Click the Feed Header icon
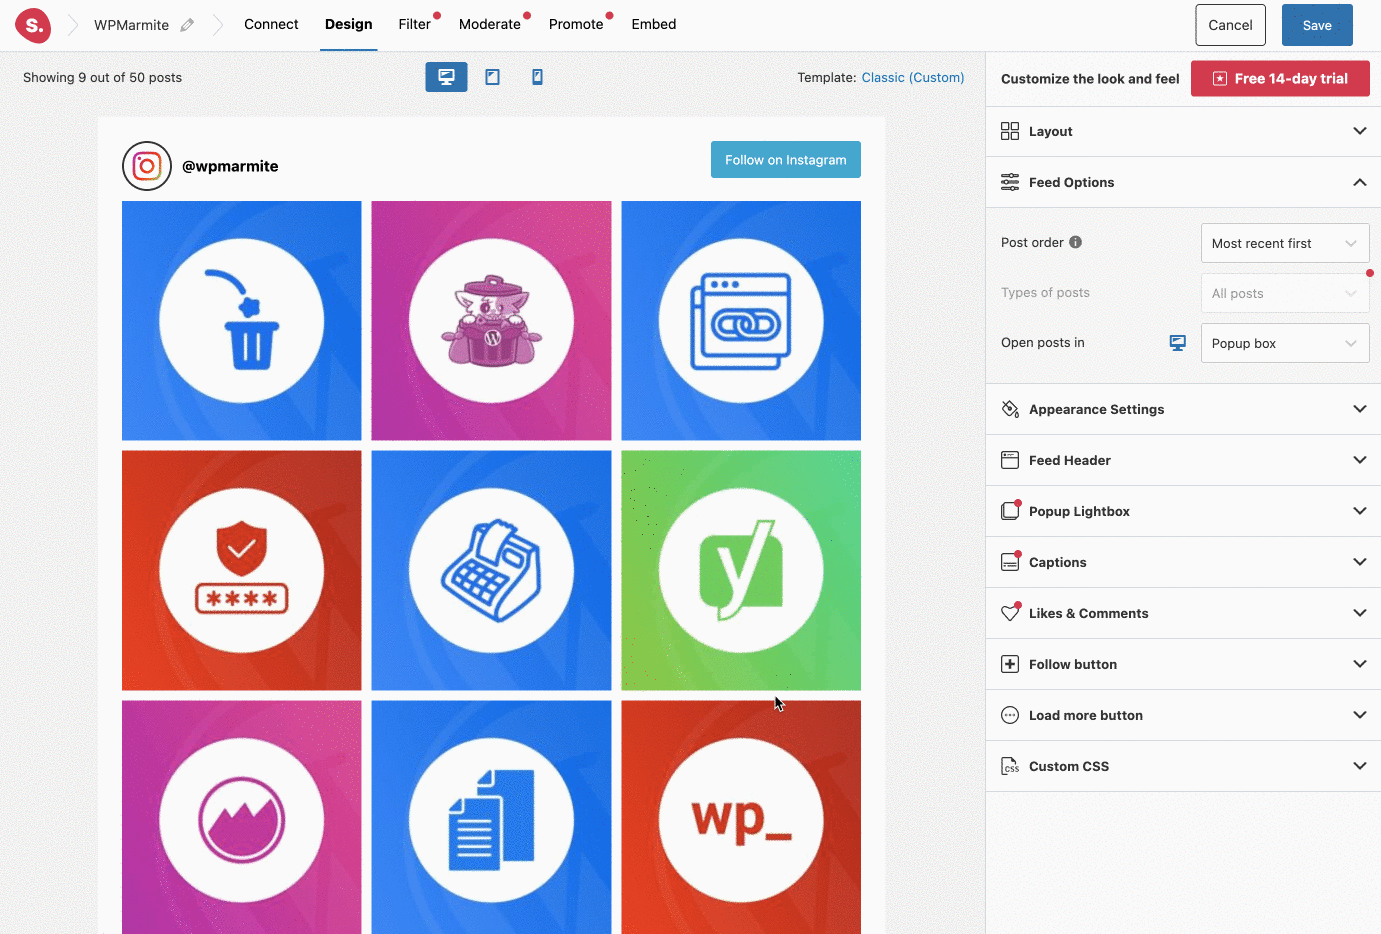This screenshot has width=1381, height=934. tap(1010, 460)
